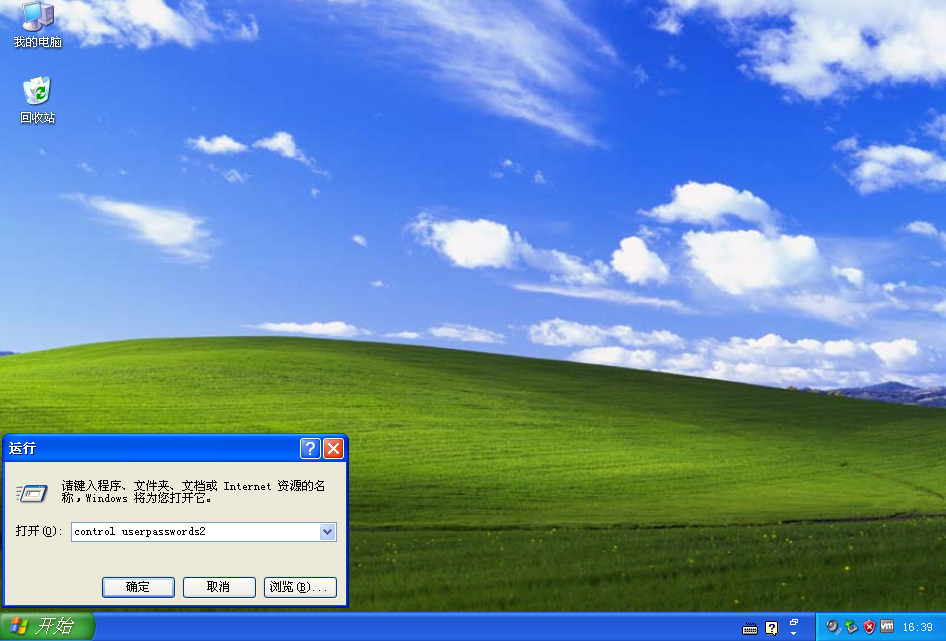Open the 浏览(B) browse dialog
Viewport: 946px width, 641px height.
[301, 587]
